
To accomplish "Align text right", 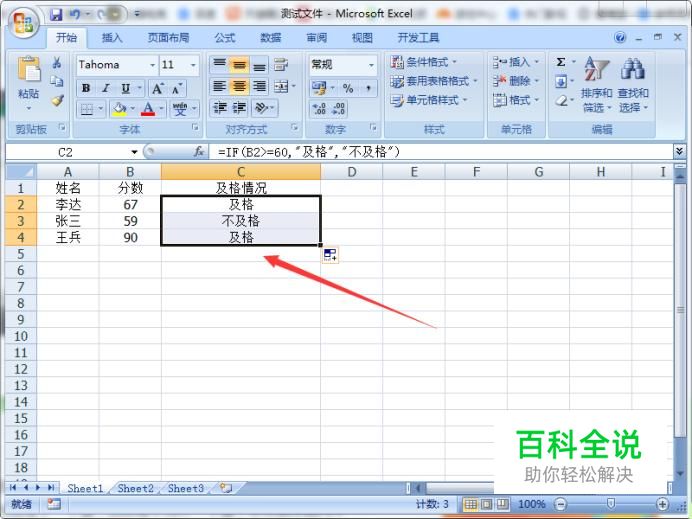I will (x=259, y=86).
